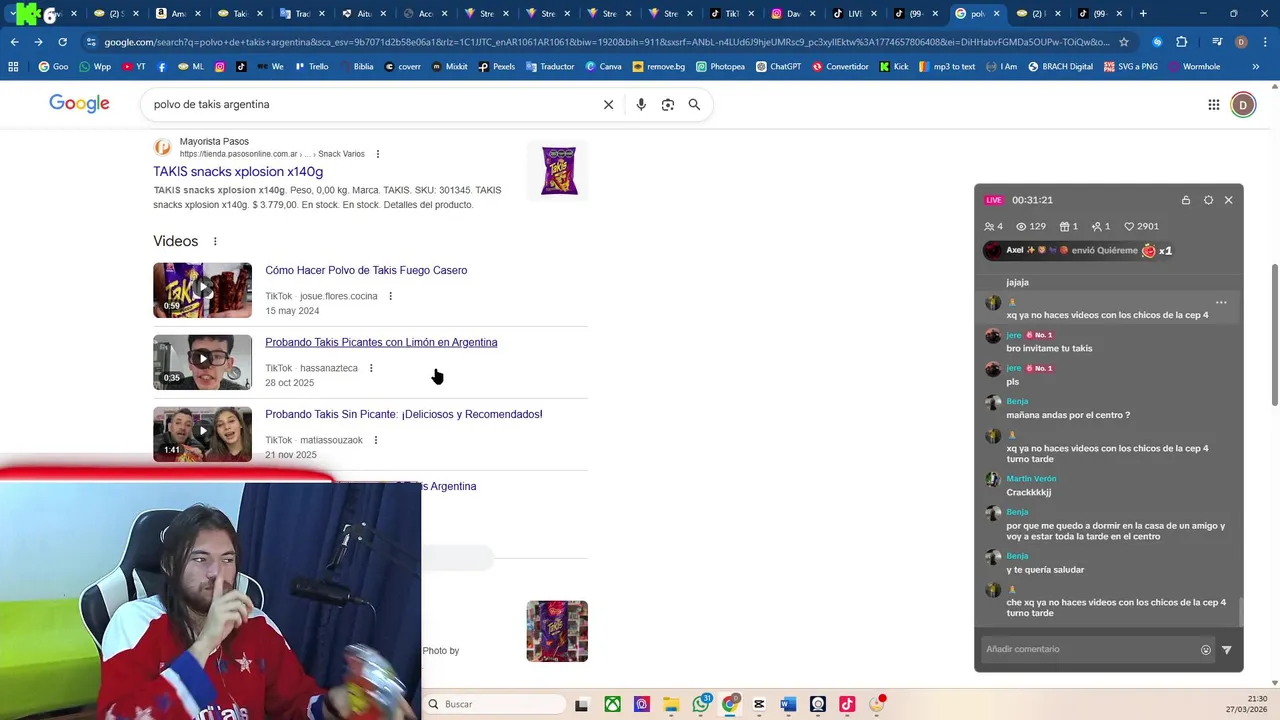Open Cómo Hacer Polvo de Takis Fuego Casero
The image size is (1280, 720).
[x=366, y=270]
